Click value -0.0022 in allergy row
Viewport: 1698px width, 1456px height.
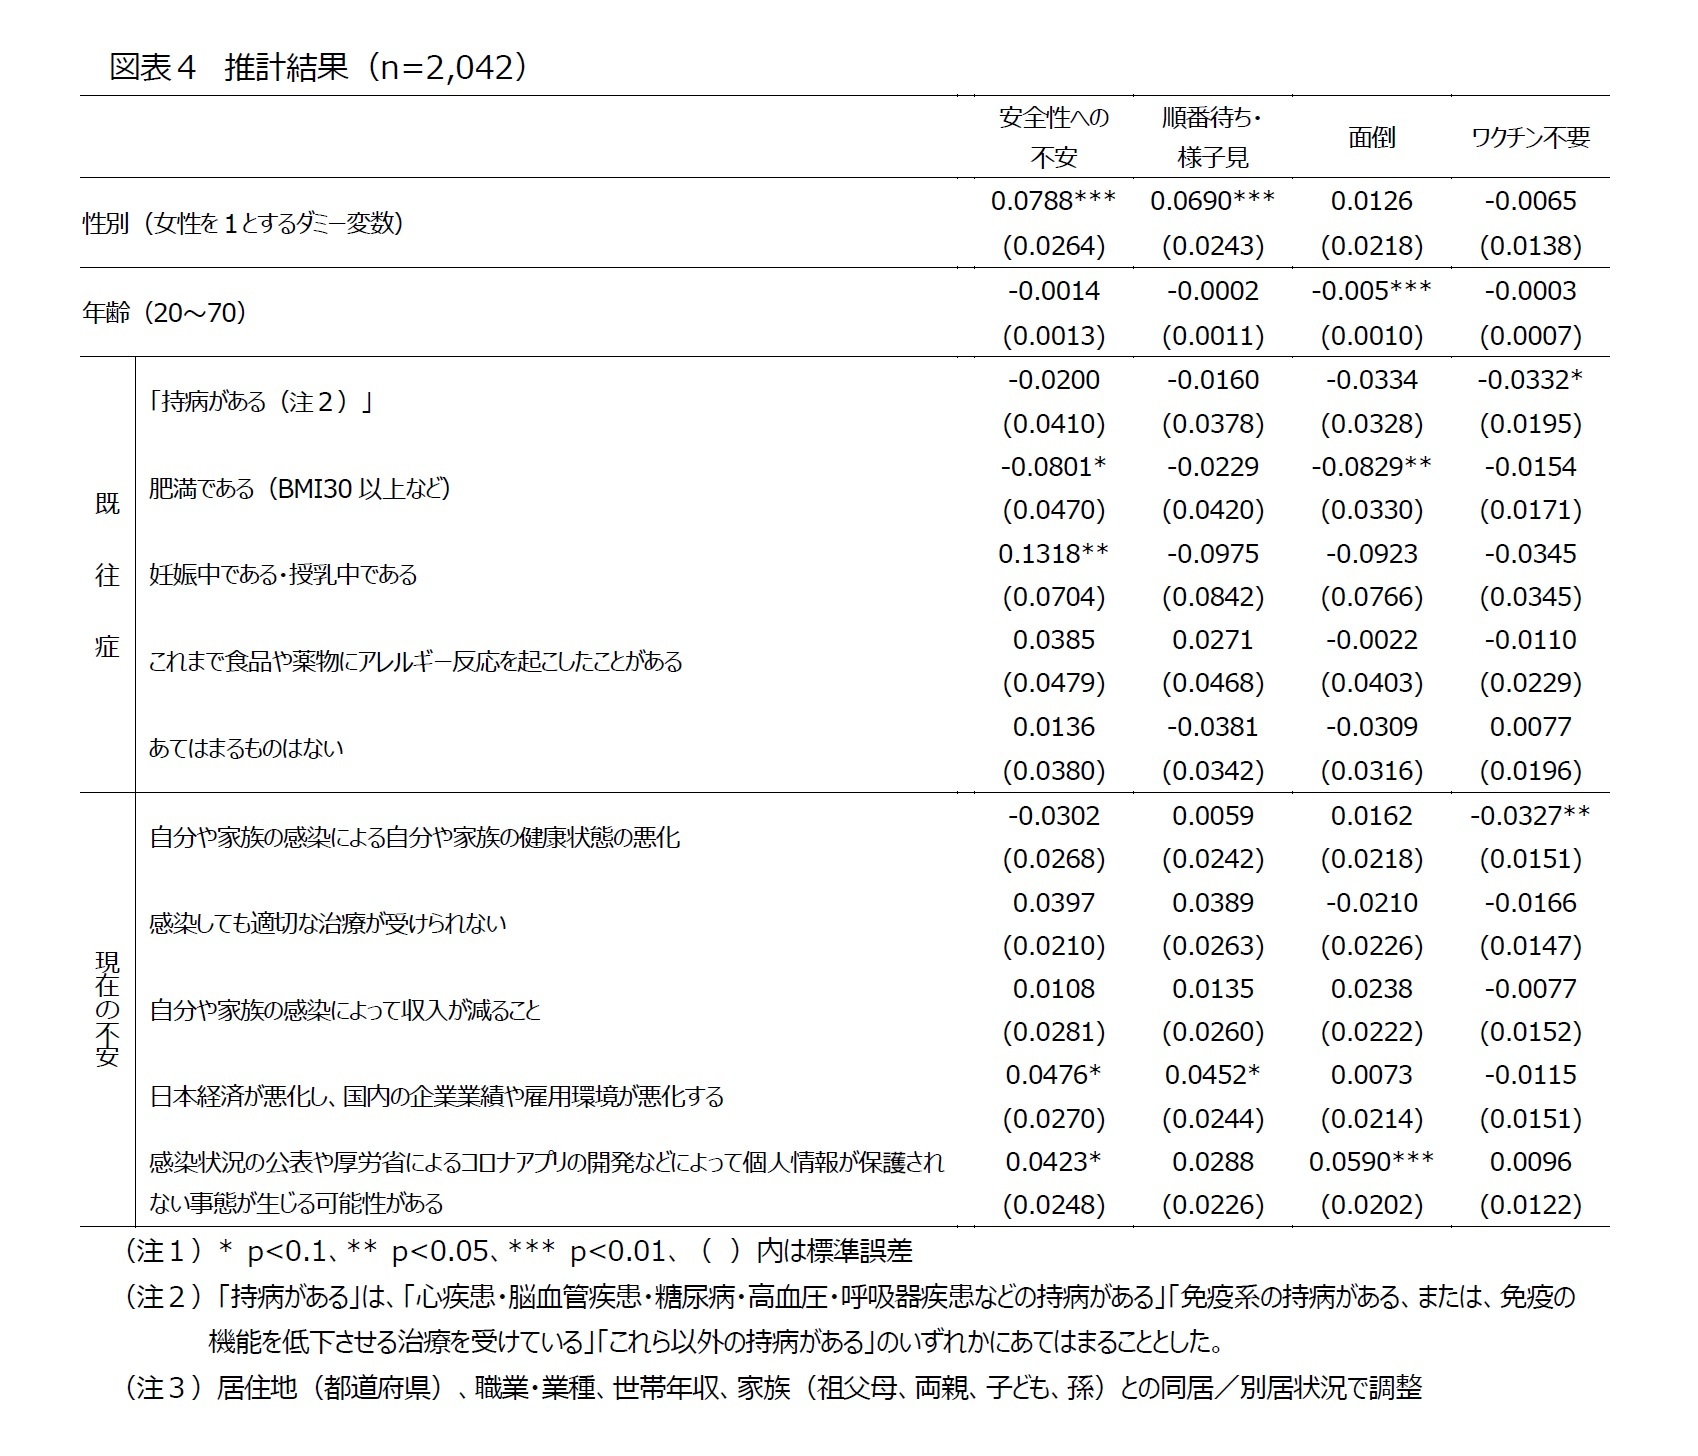1372,640
